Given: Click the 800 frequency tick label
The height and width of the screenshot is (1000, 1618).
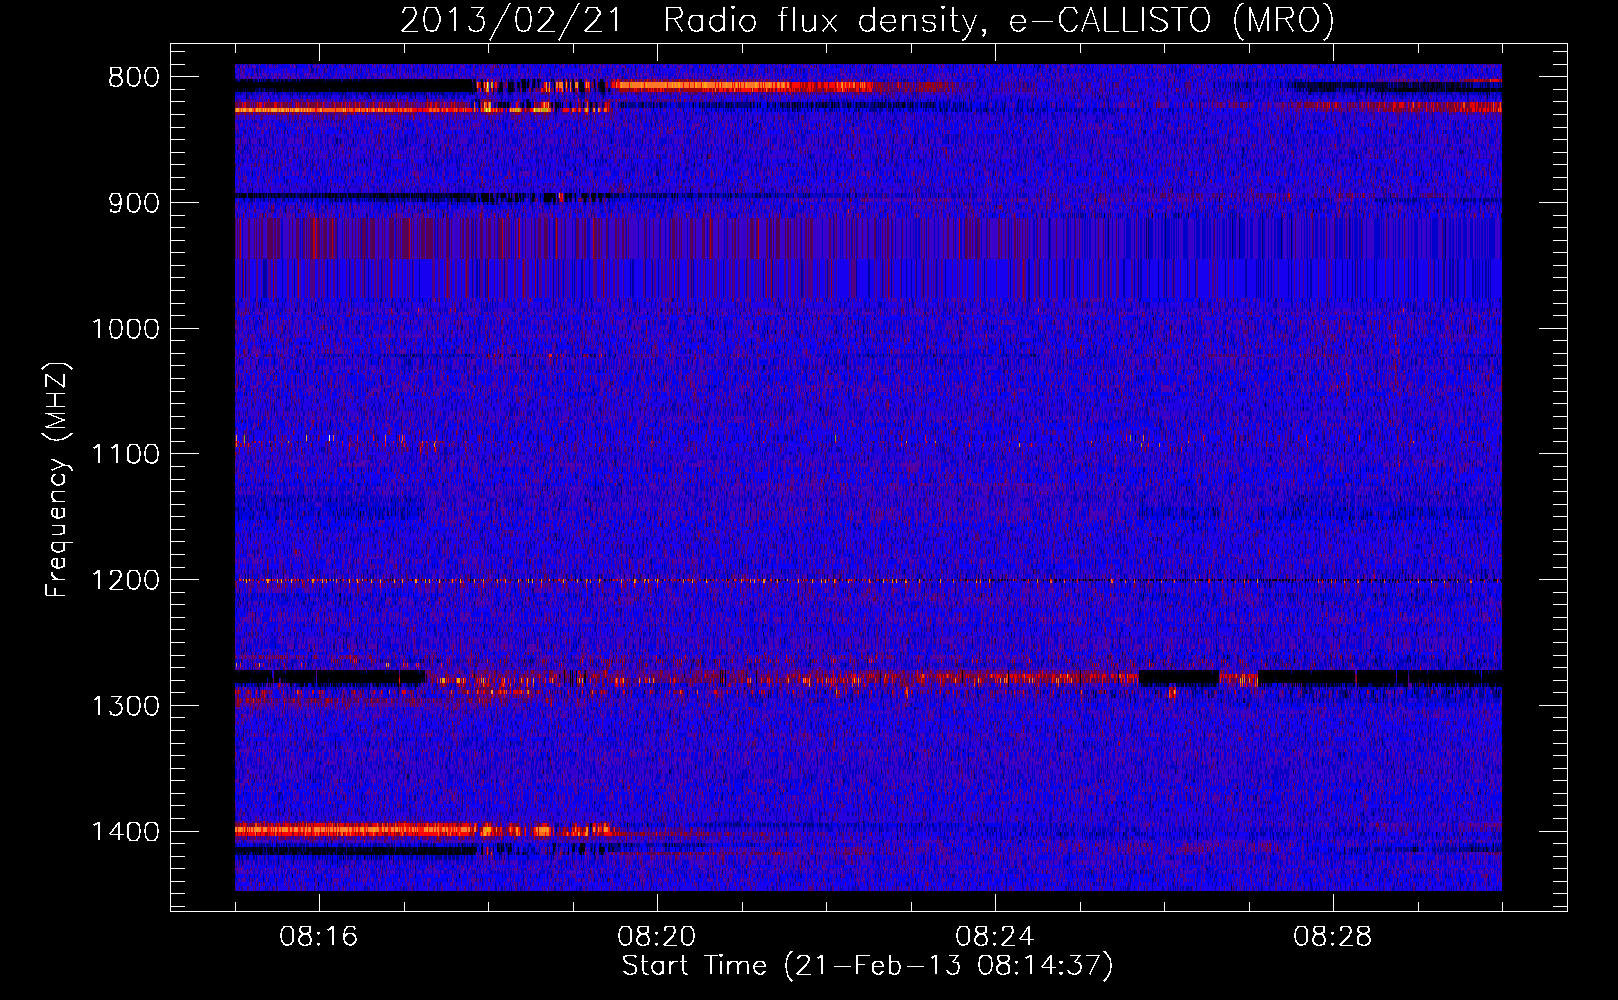Looking at the screenshot, I should click(134, 78).
